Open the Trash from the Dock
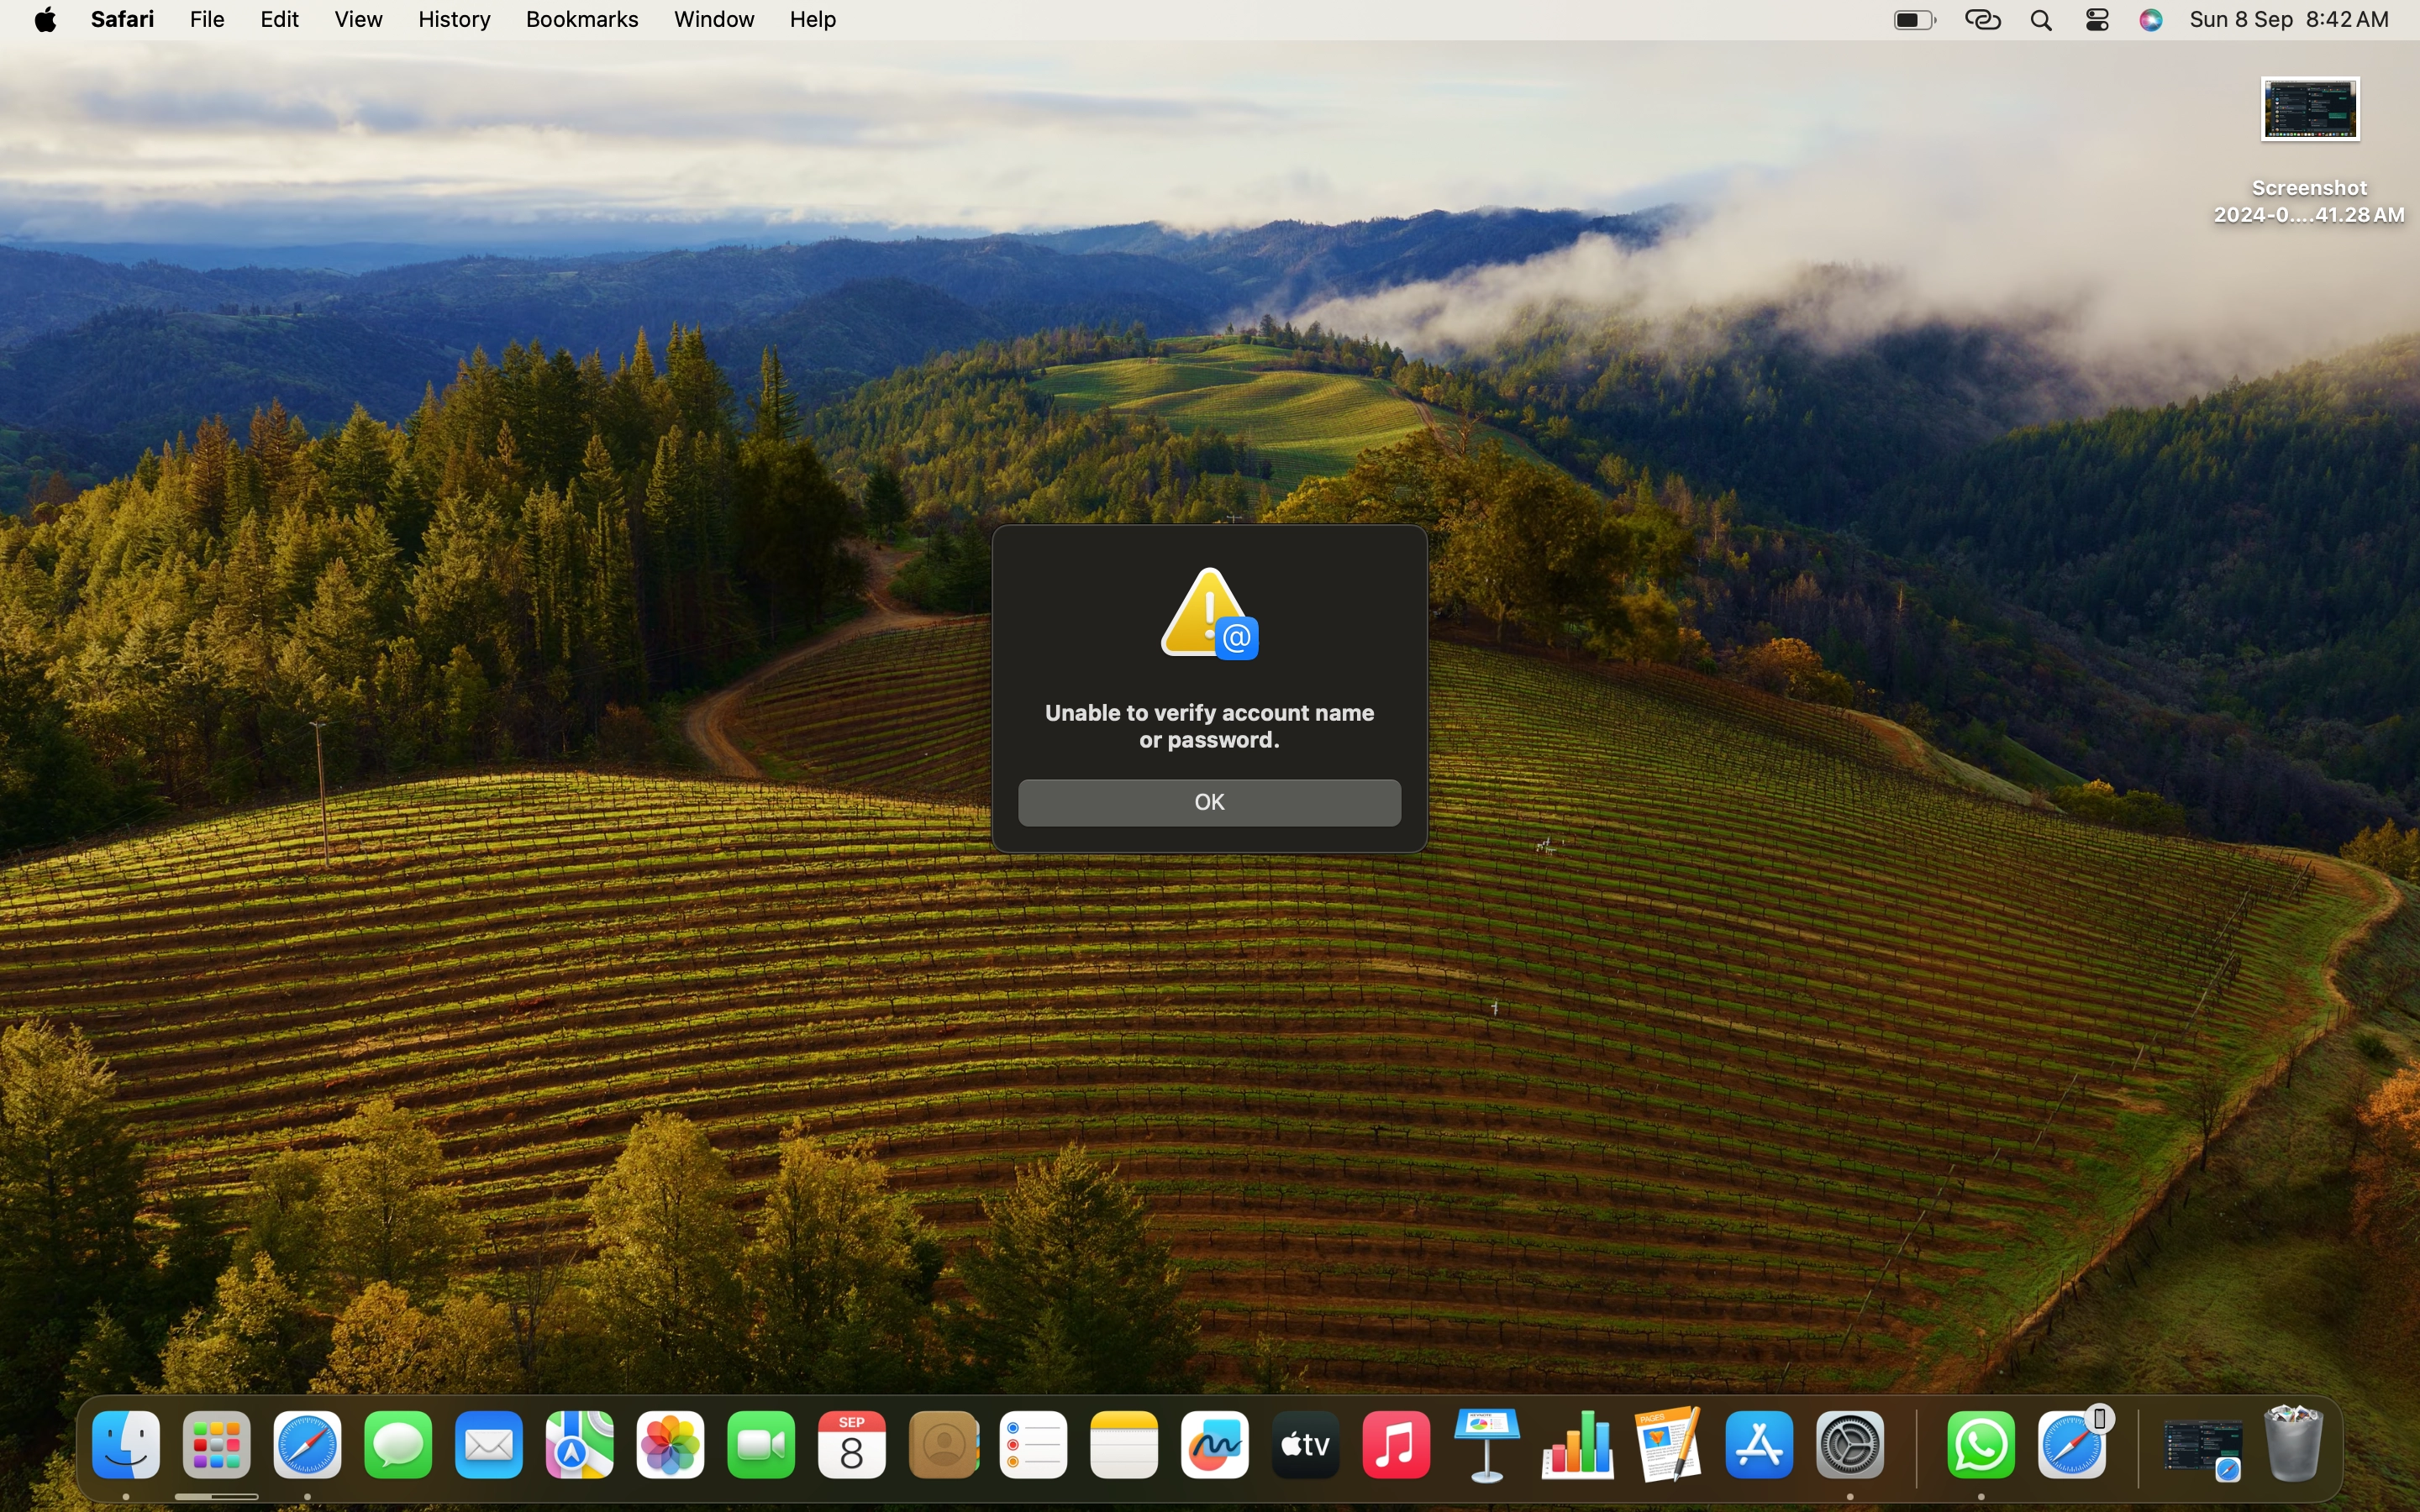 [x=2295, y=1443]
